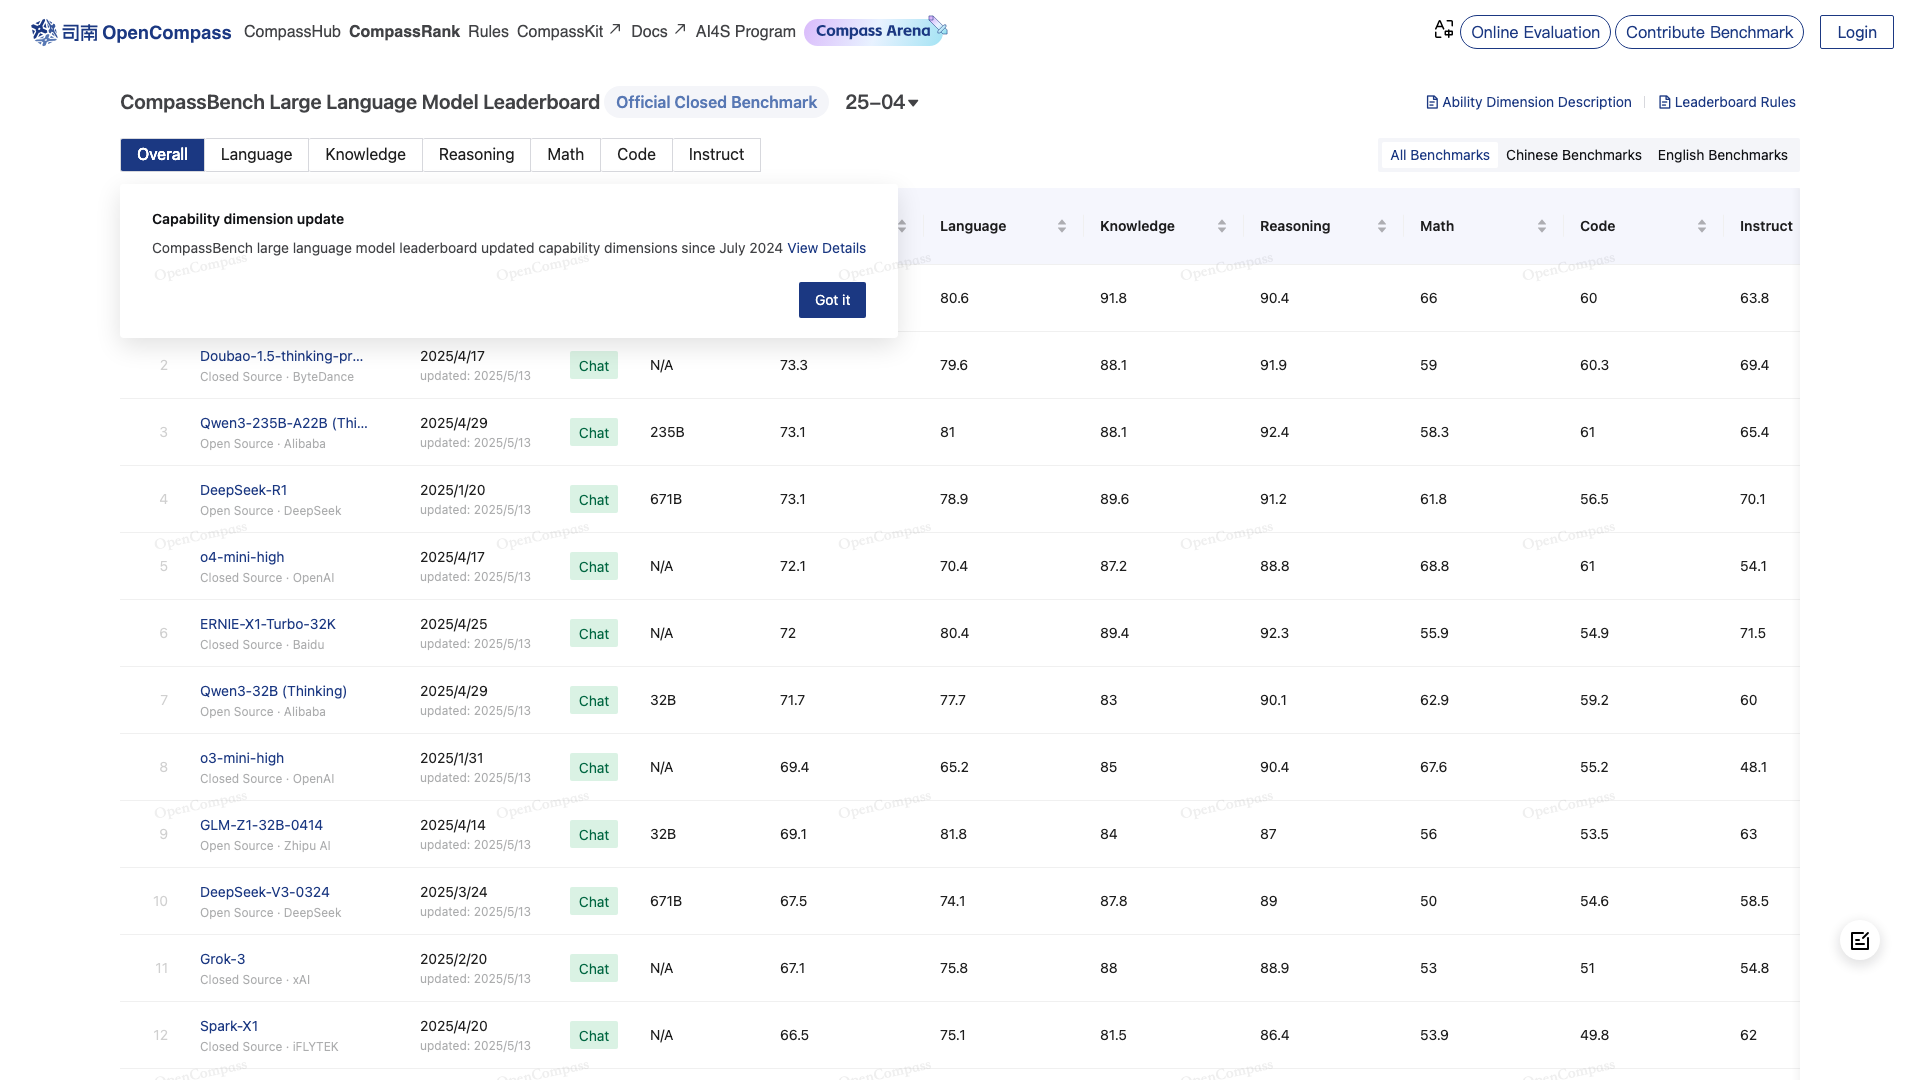Viewport: 1920px width, 1080px height.
Task: Click the Online Evaluation button
Action: (1535, 32)
